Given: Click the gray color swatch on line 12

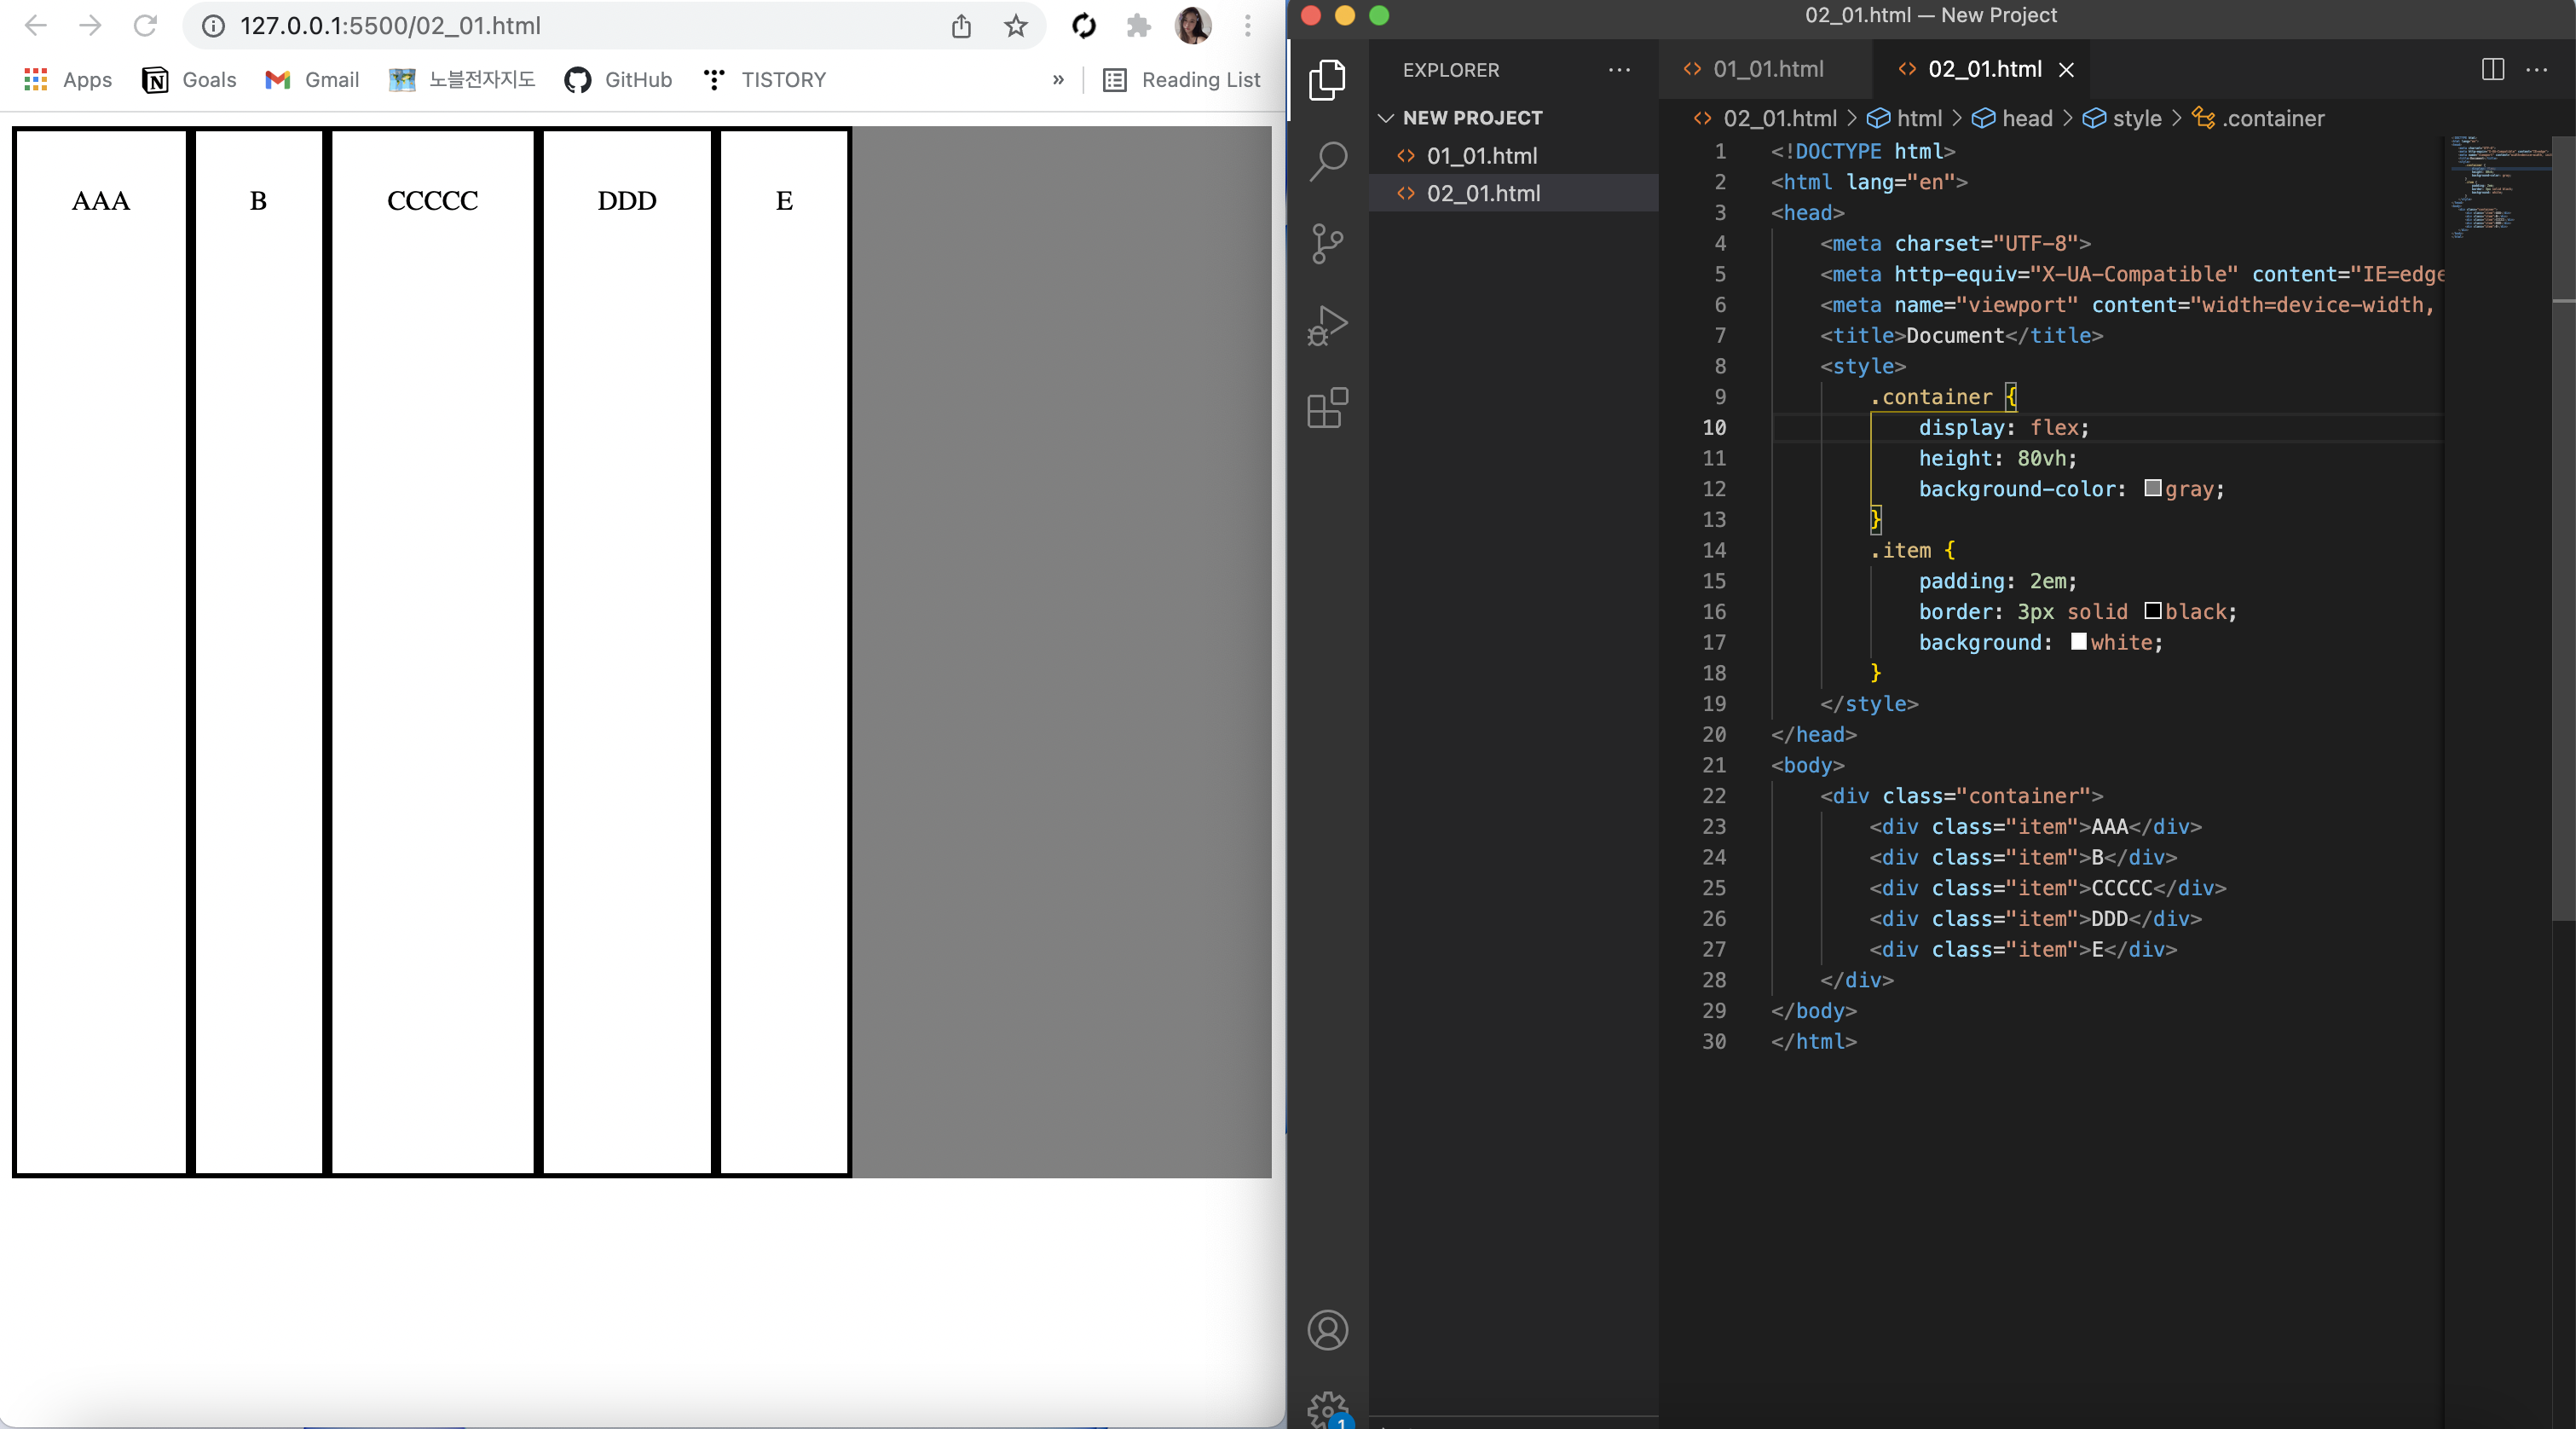Looking at the screenshot, I should click(x=2152, y=488).
